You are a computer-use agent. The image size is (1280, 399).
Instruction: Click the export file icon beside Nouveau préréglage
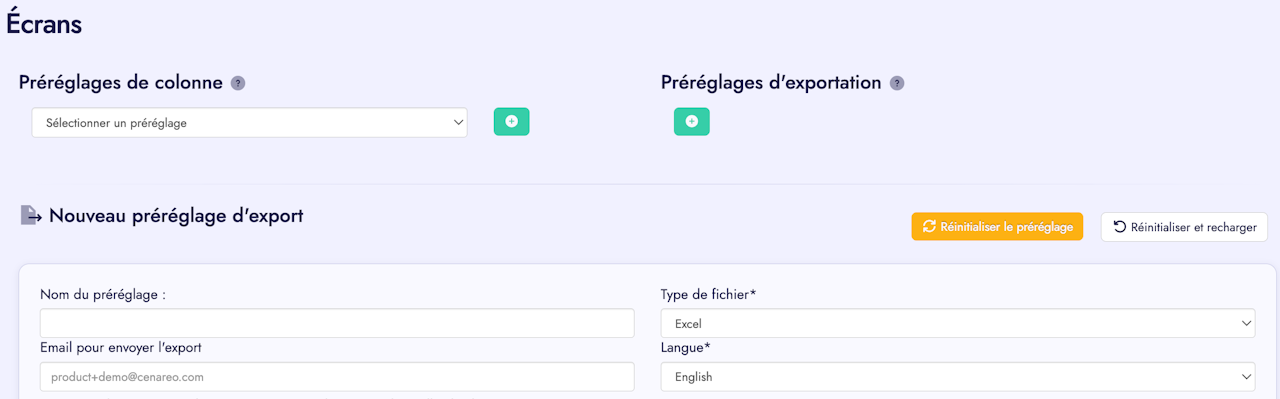point(31,215)
